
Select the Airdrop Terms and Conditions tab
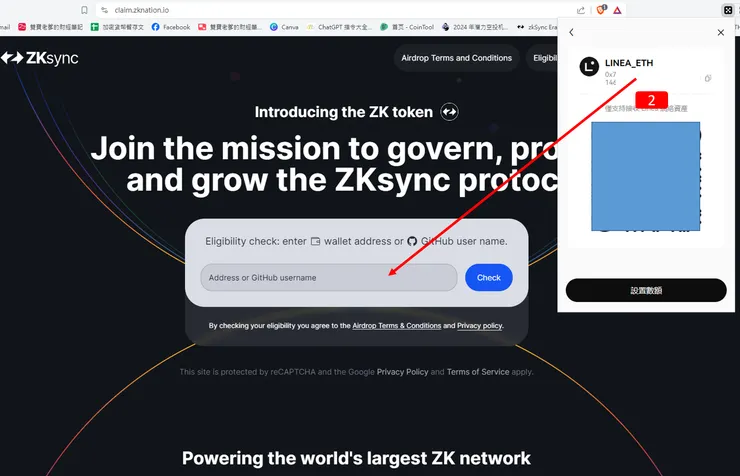[456, 58]
